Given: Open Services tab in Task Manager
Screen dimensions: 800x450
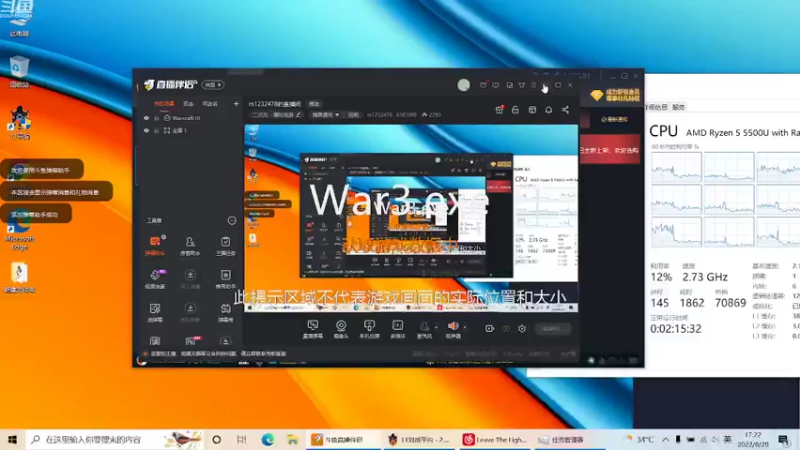Looking at the screenshot, I should point(679,107).
